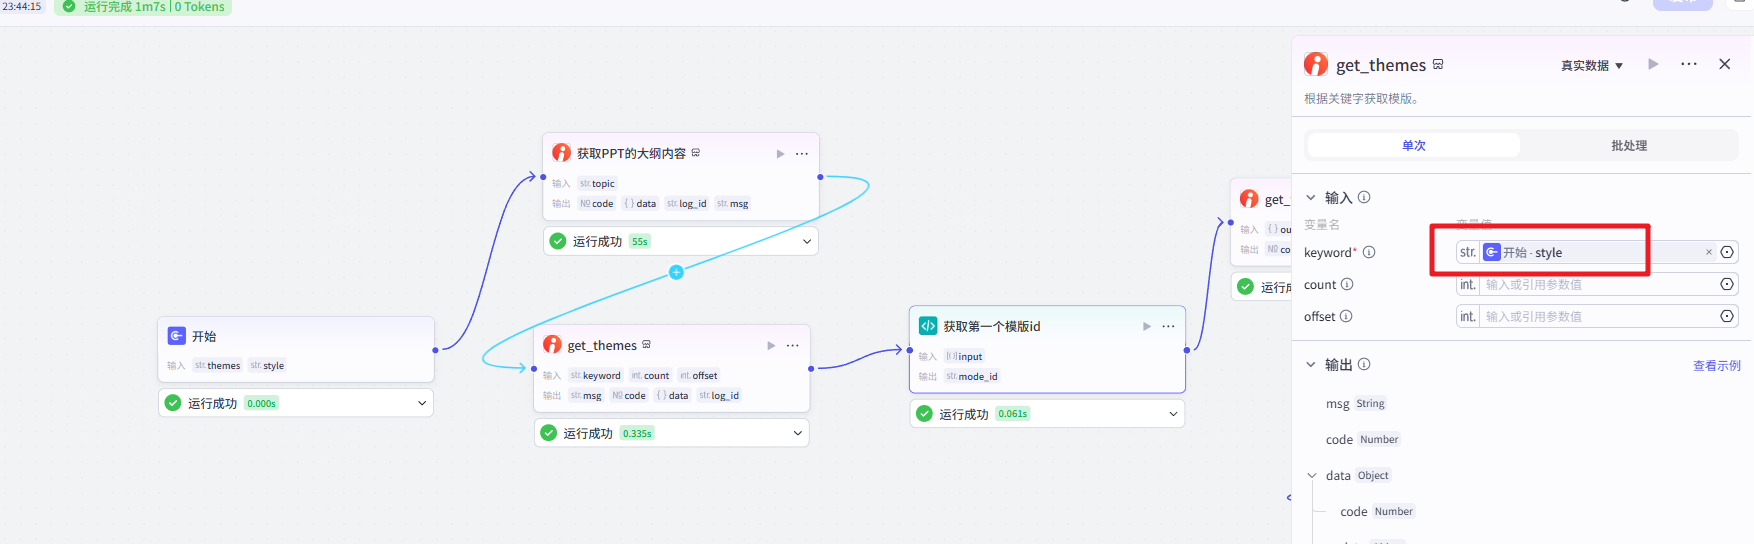Expand 运行成功 result under 获取第一个模版id node
This screenshot has height=544, width=1754.
[x=1173, y=414]
